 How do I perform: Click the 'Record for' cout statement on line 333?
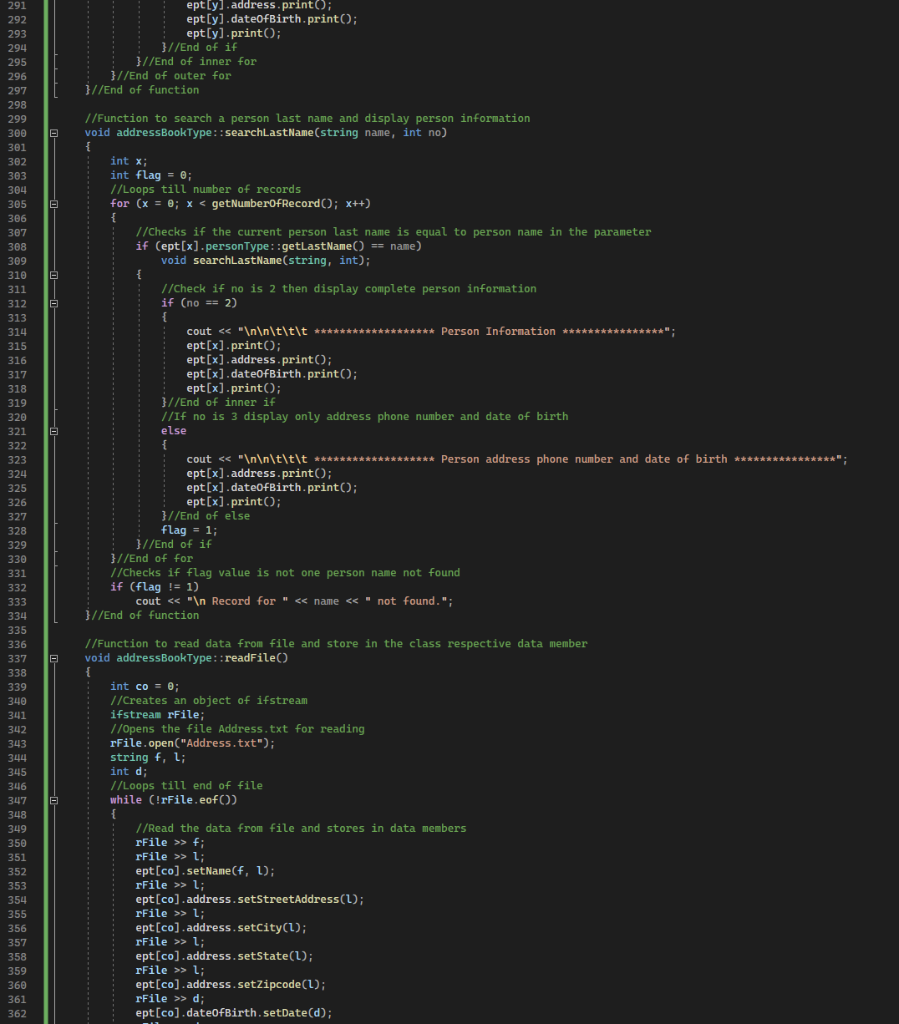point(294,601)
